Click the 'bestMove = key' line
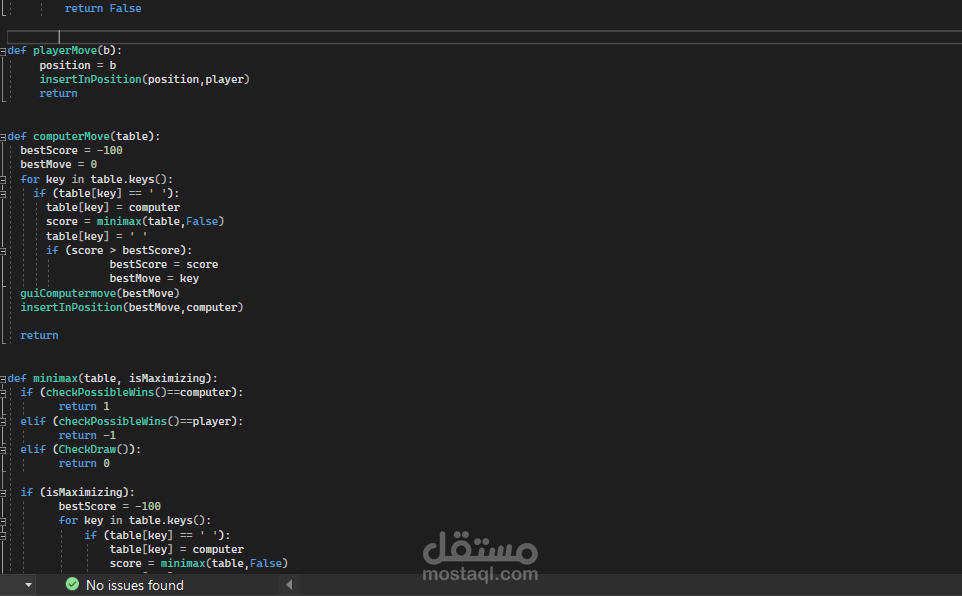 (x=154, y=279)
